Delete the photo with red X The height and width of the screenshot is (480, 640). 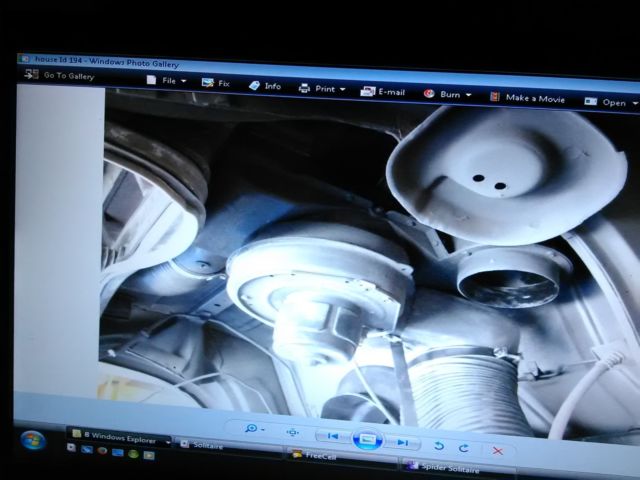[x=498, y=451]
